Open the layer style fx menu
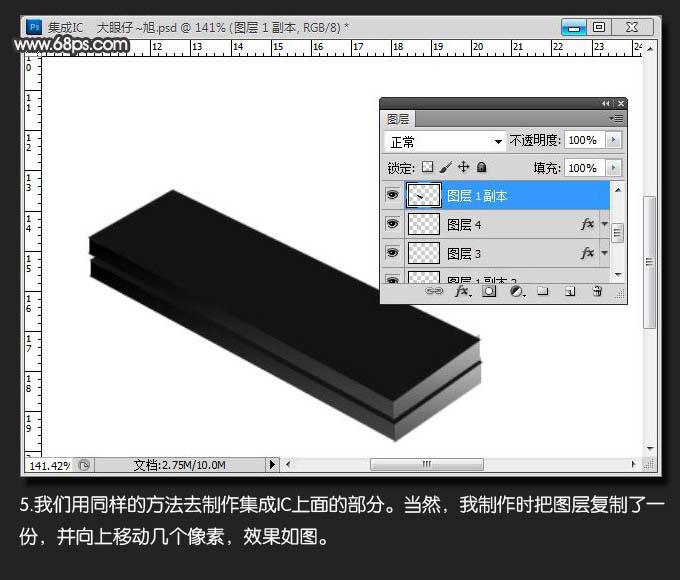680x580 pixels. tap(463, 291)
